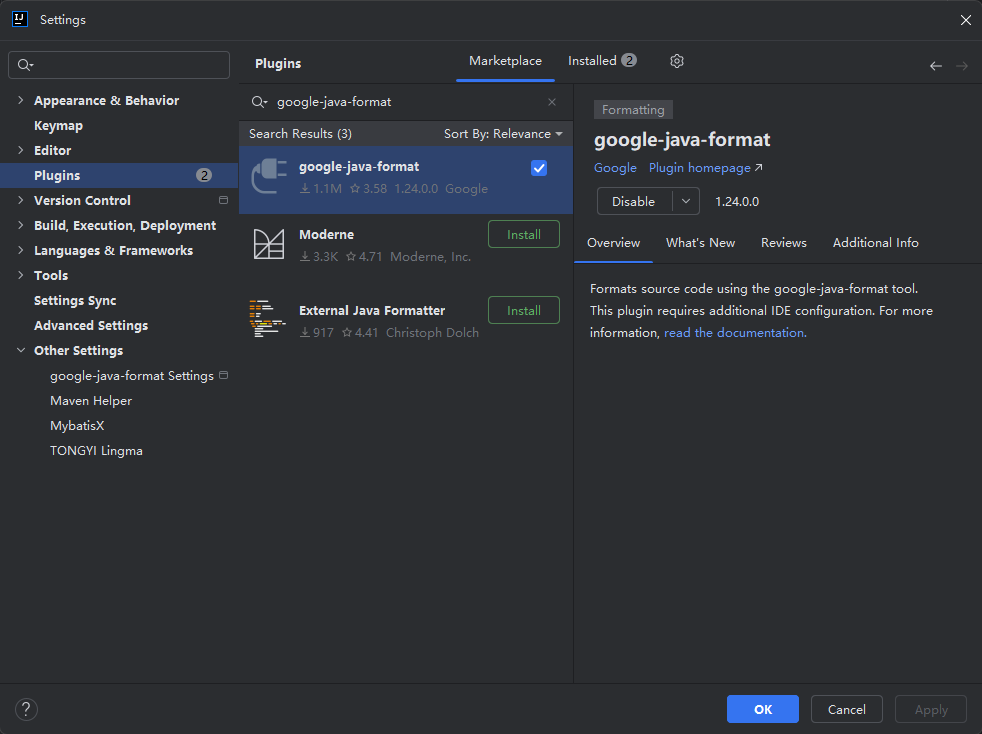Image resolution: width=982 pixels, height=734 pixels.
Task: Click the Installed count badge
Action: 629,60
